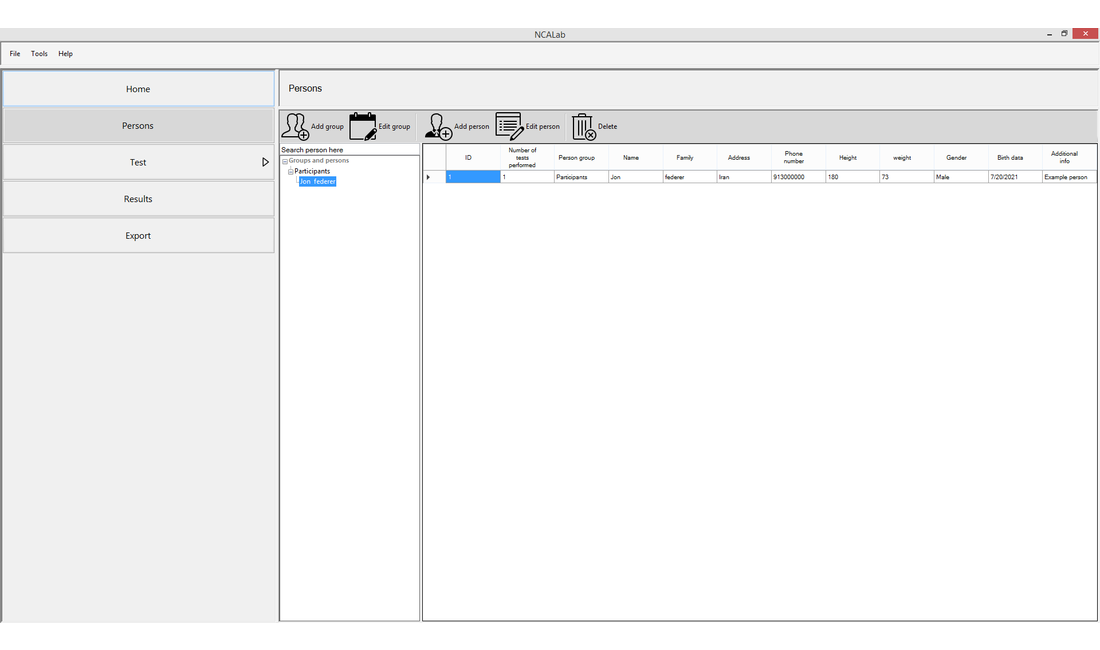1100x650 pixels.
Task: Open the Export section
Action: (138, 236)
